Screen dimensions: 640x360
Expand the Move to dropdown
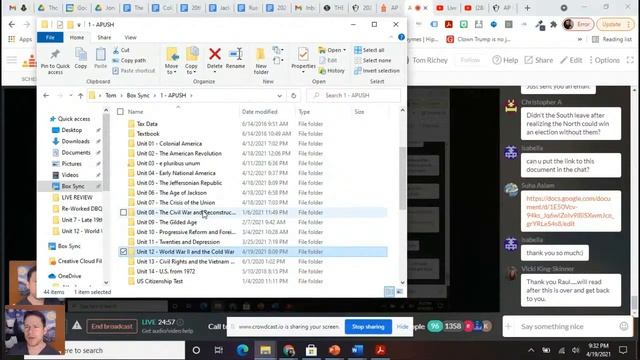coord(171,69)
